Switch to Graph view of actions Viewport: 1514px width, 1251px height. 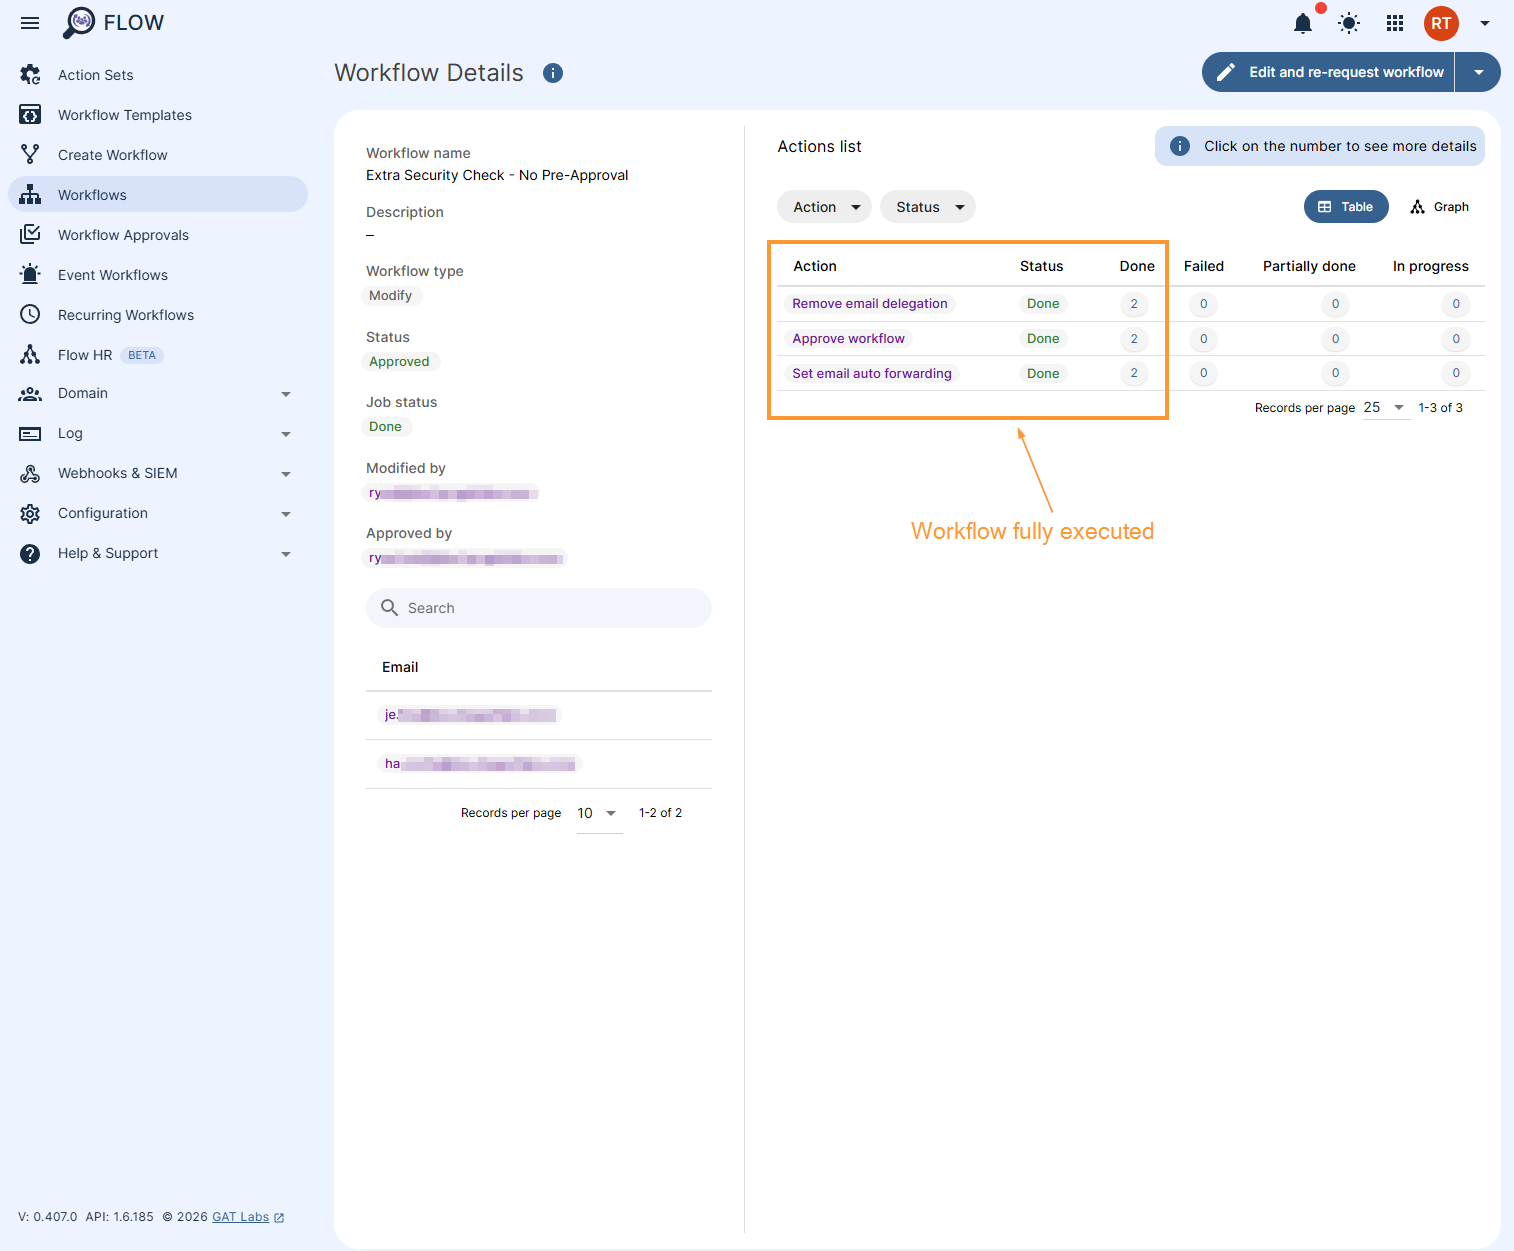coord(1439,206)
